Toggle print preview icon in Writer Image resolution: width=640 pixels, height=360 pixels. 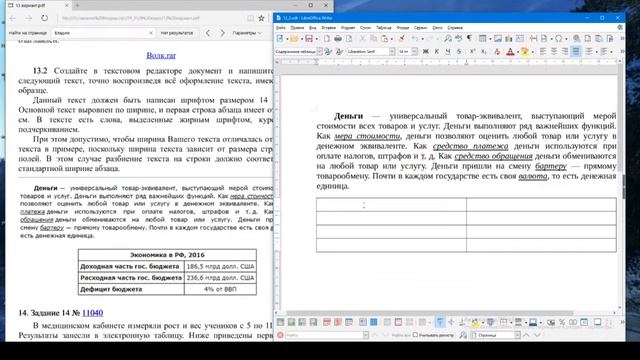click(349, 39)
